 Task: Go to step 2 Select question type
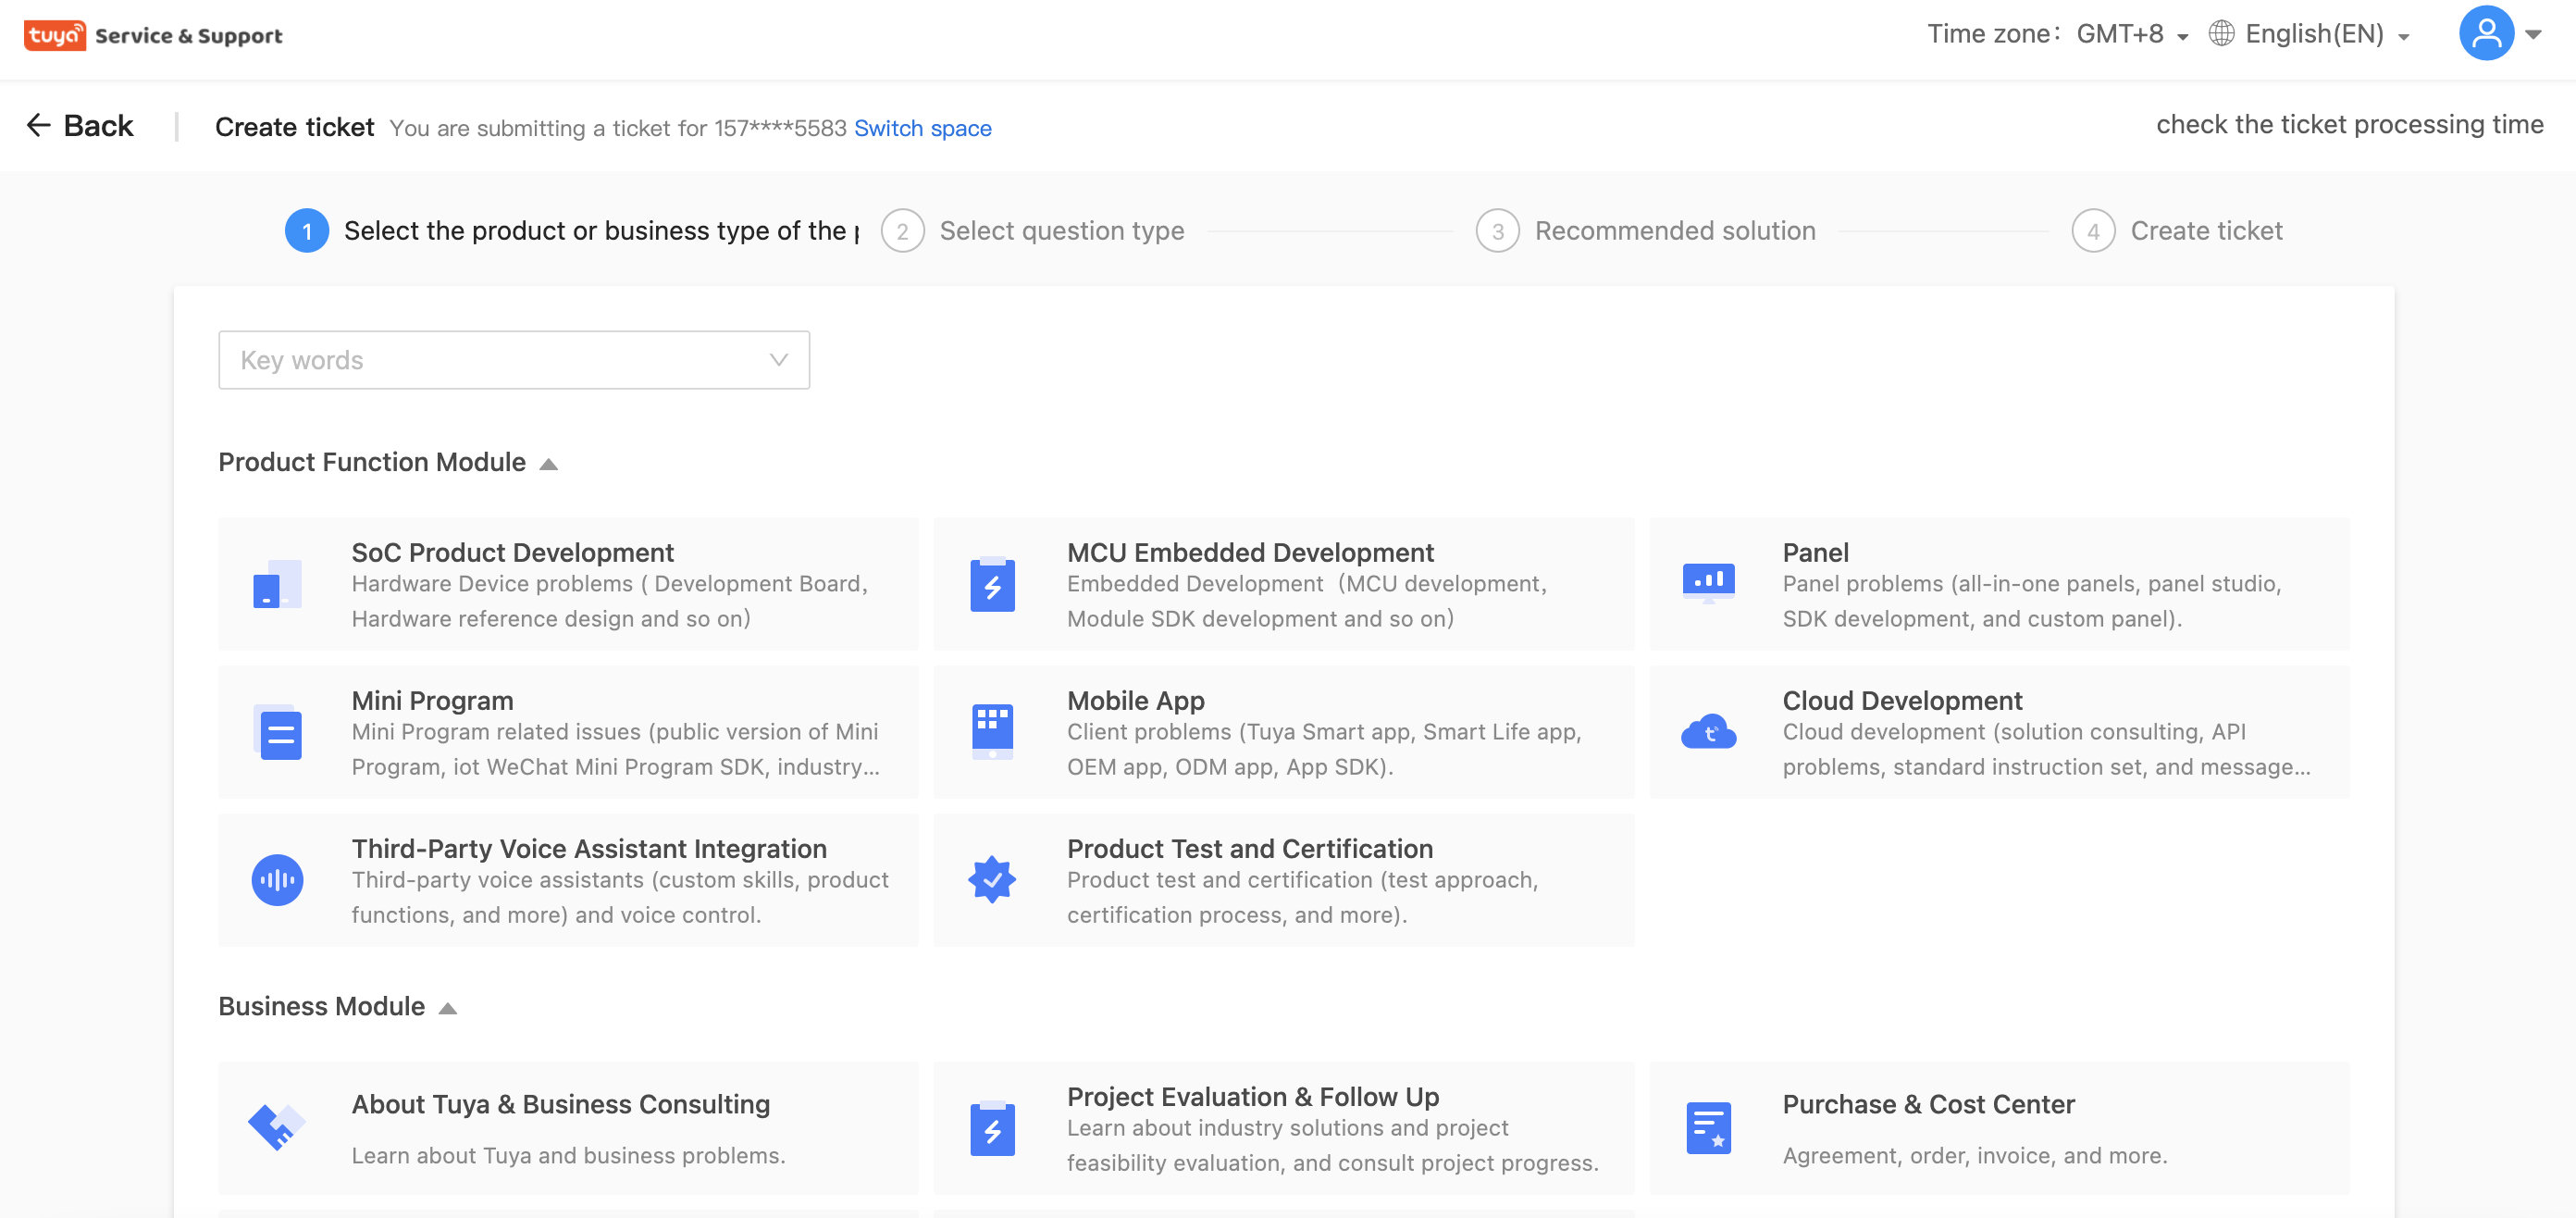(1032, 231)
